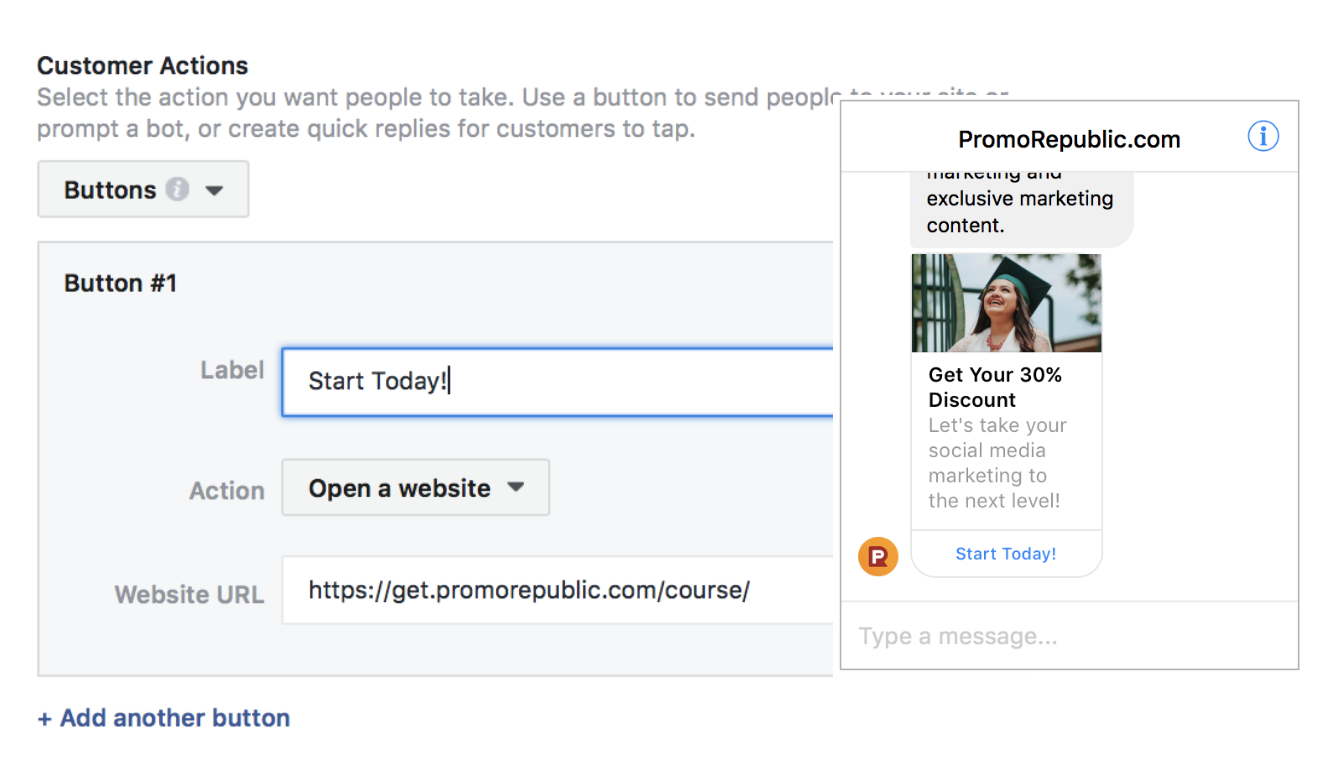Click the Button #1 section heading
1322x764 pixels.
(121, 283)
